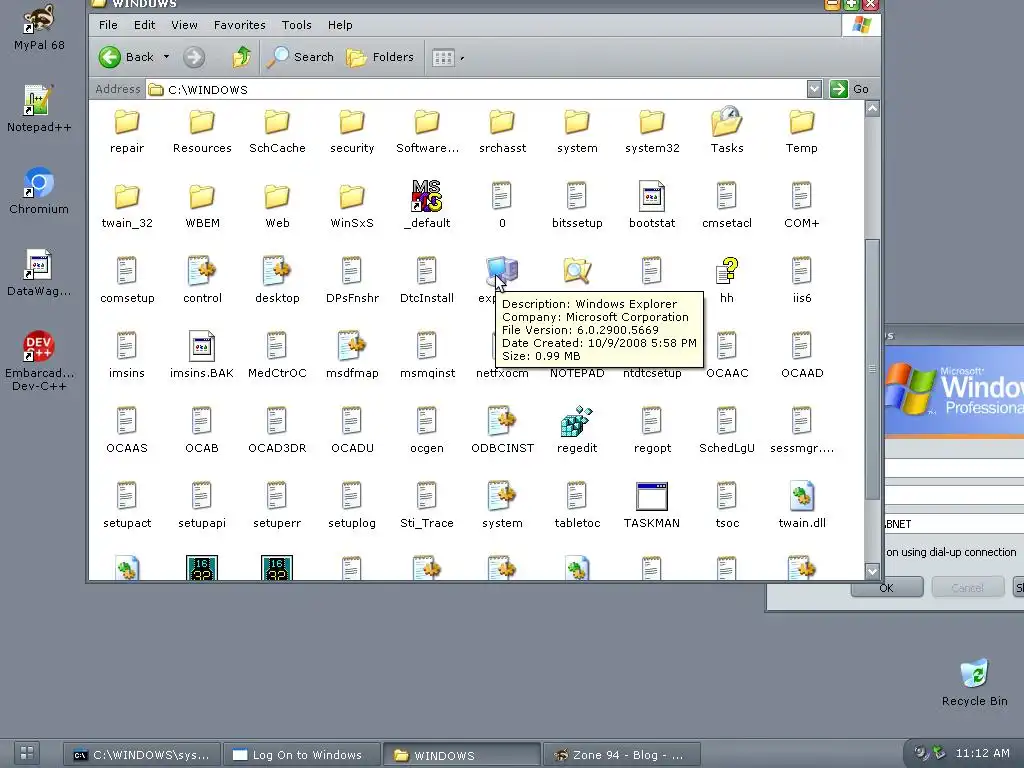Switch to the C:\WINDOWS\sys... command prompt task
Image resolution: width=1024 pixels, height=768 pixels.
(x=142, y=754)
